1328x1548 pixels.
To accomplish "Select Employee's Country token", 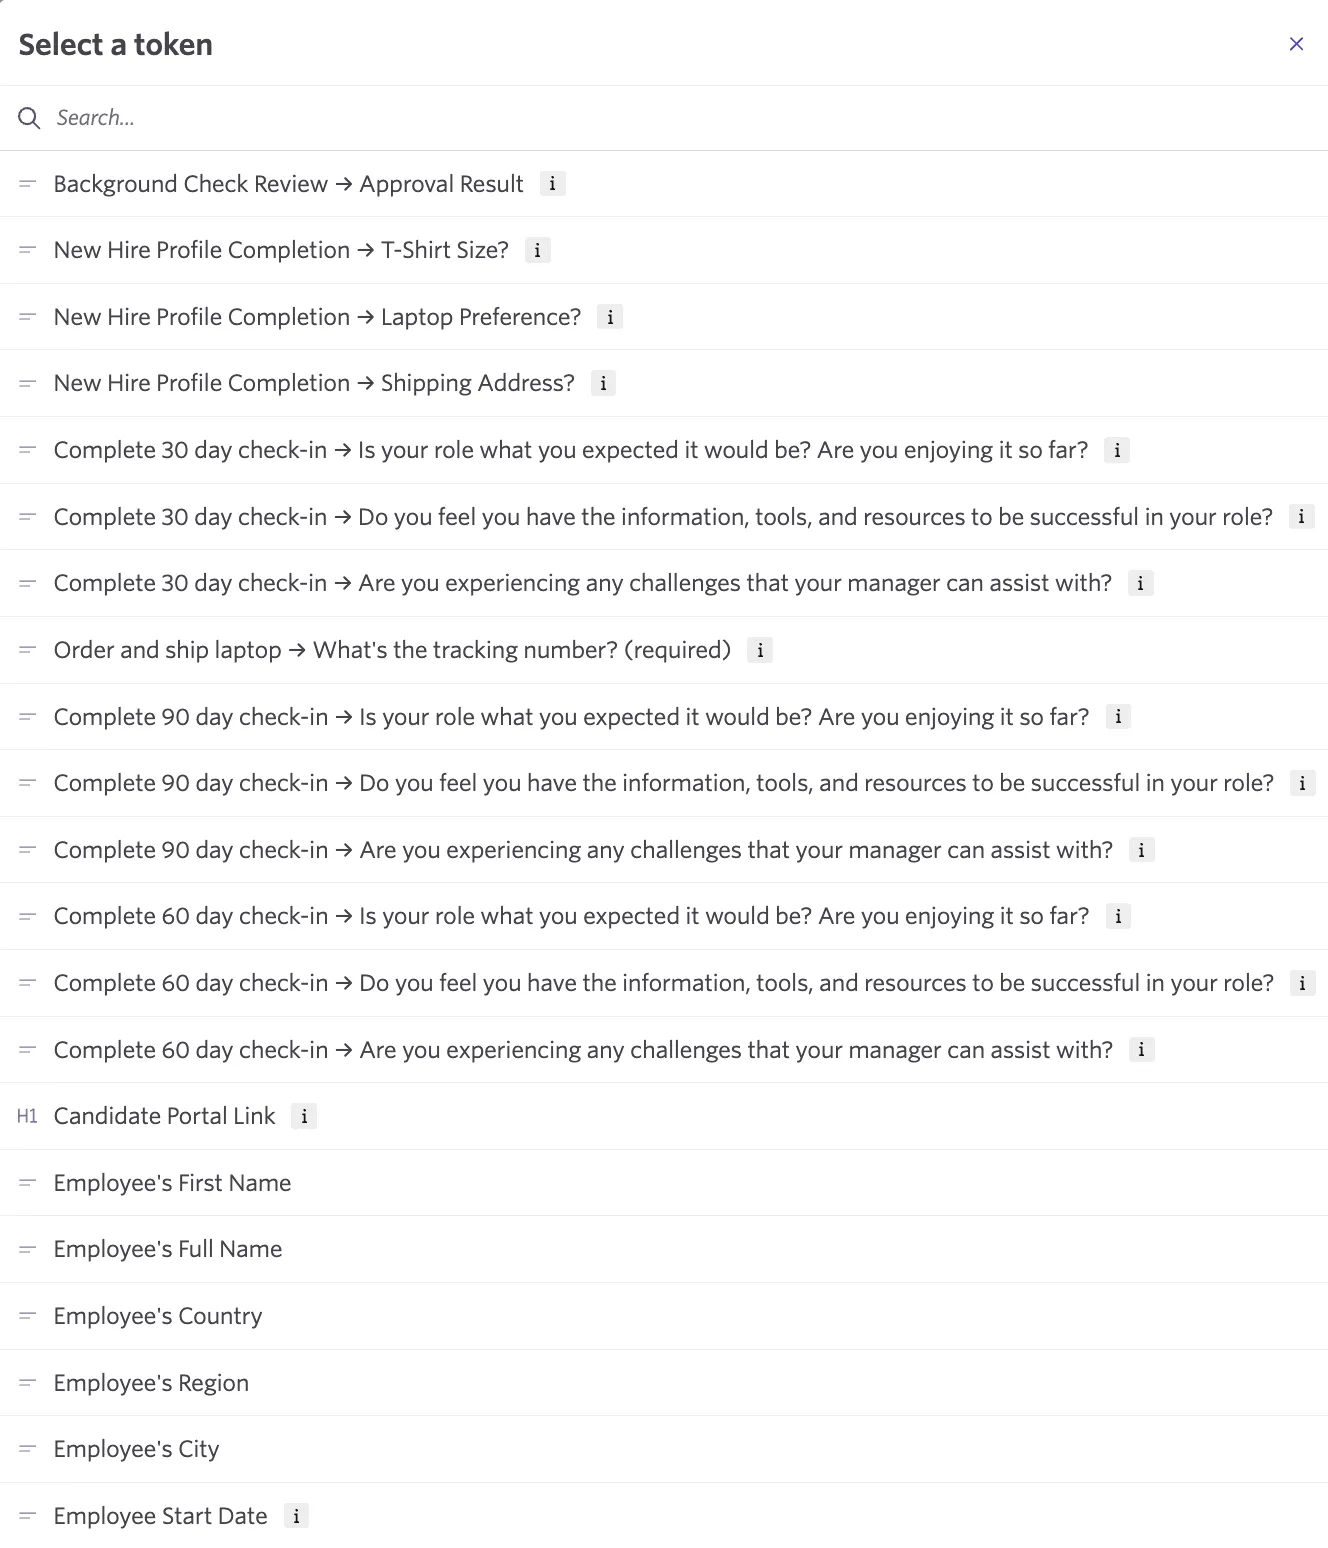I will 664,1316.
